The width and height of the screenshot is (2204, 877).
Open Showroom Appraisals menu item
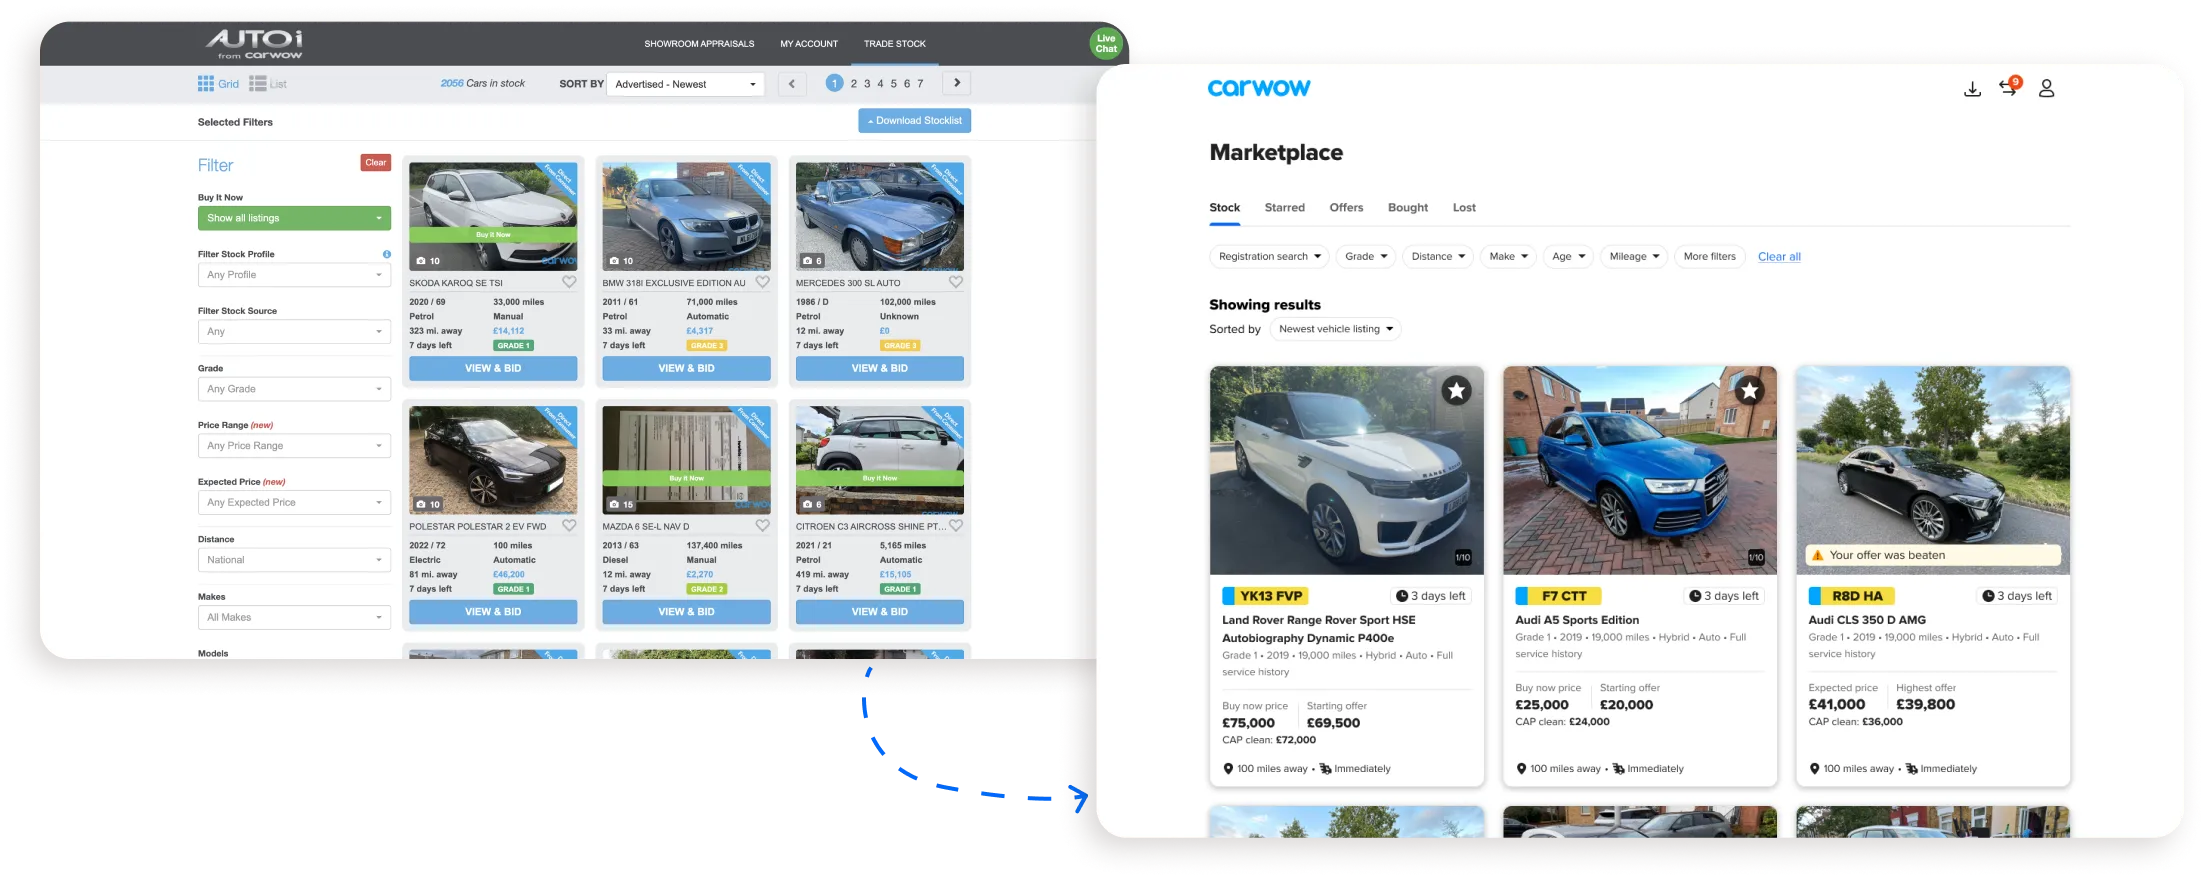[699, 44]
